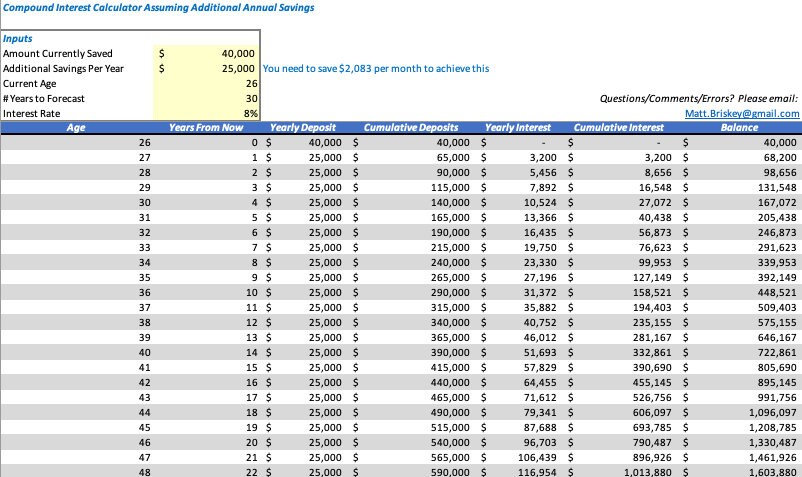802x477 pixels.
Task: Select the Additional Savings Per Year value 25,000
Action: click(x=238, y=69)
